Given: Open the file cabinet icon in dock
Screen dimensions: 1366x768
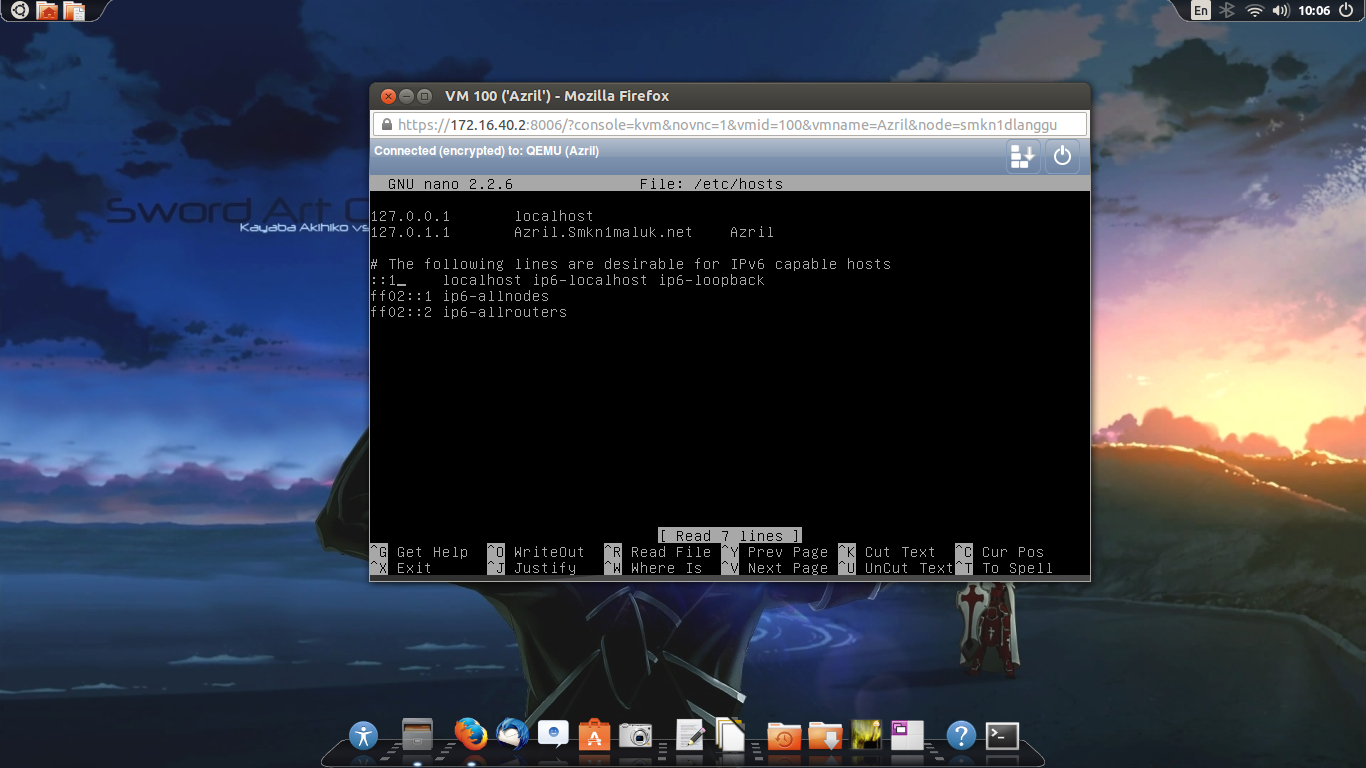Looking at the screenshot, I should tap(417, 734).
